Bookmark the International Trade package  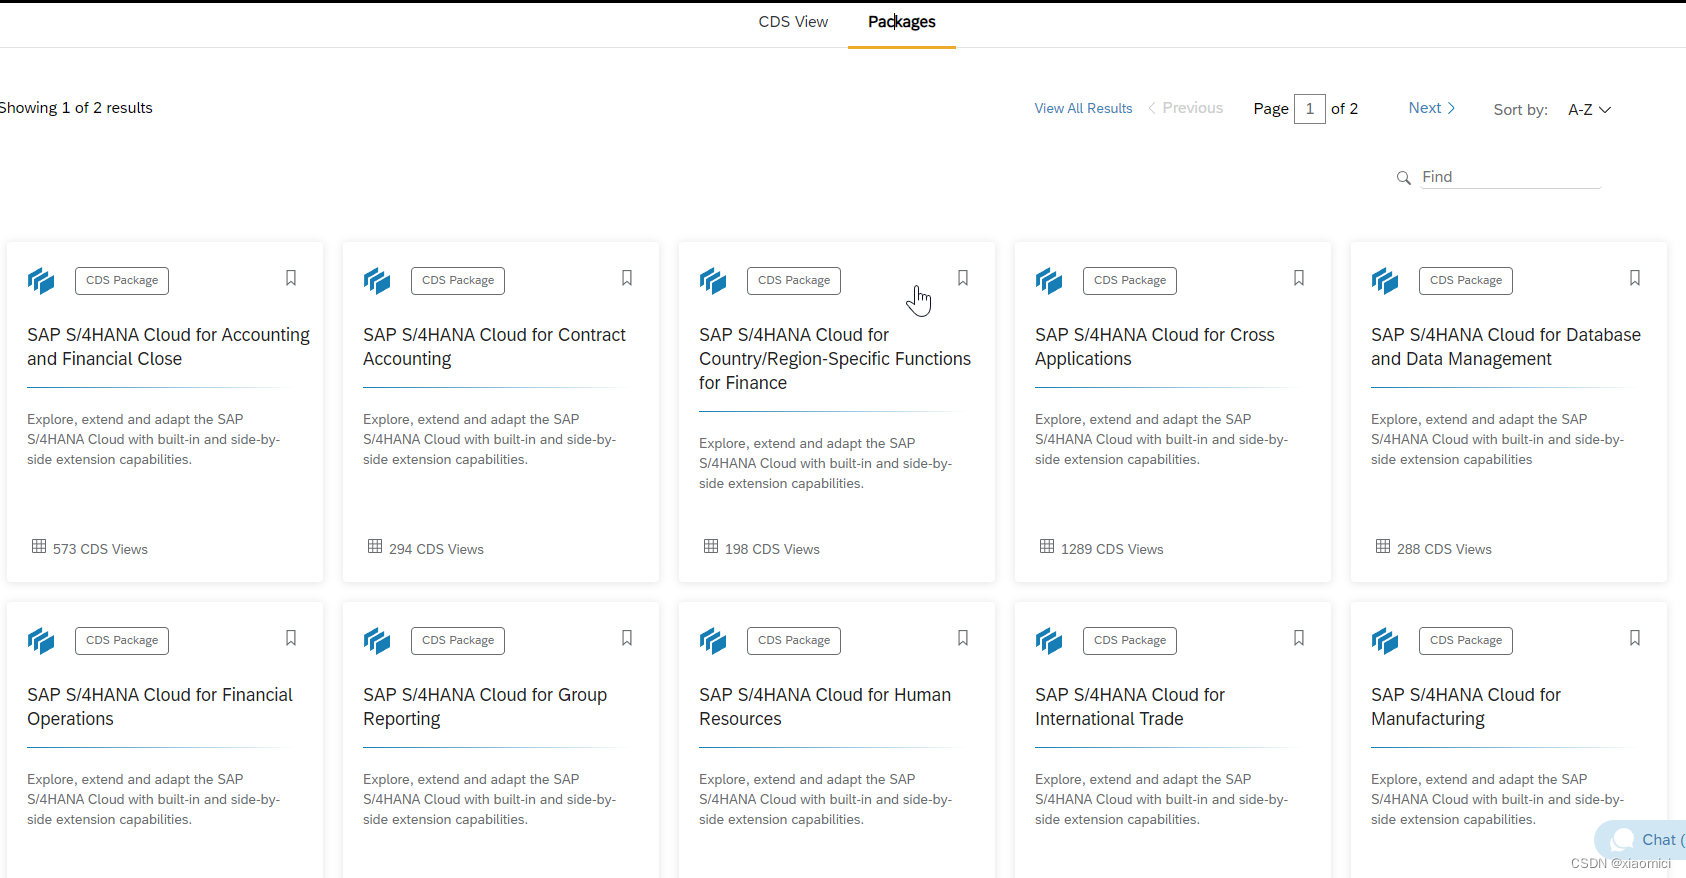(1299, 638)
